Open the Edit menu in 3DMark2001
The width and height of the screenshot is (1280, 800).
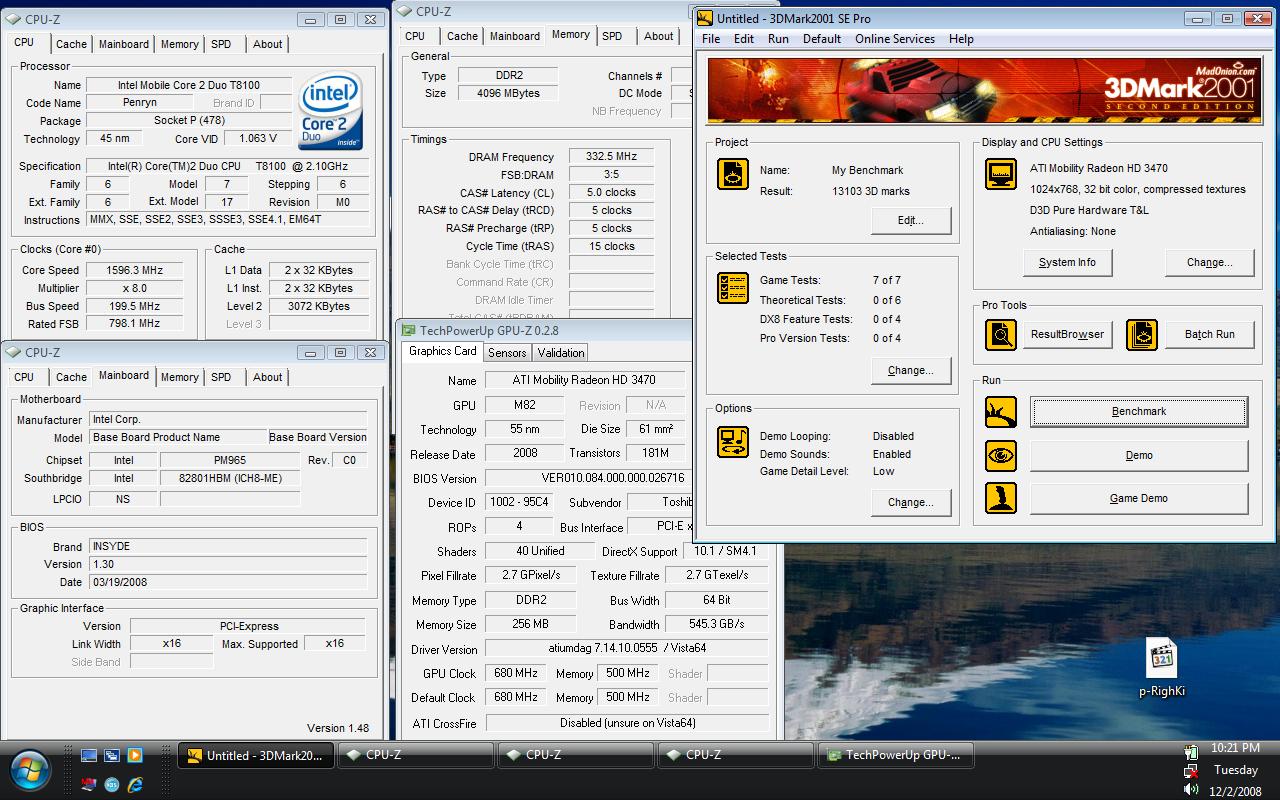(x=744, y=39)
